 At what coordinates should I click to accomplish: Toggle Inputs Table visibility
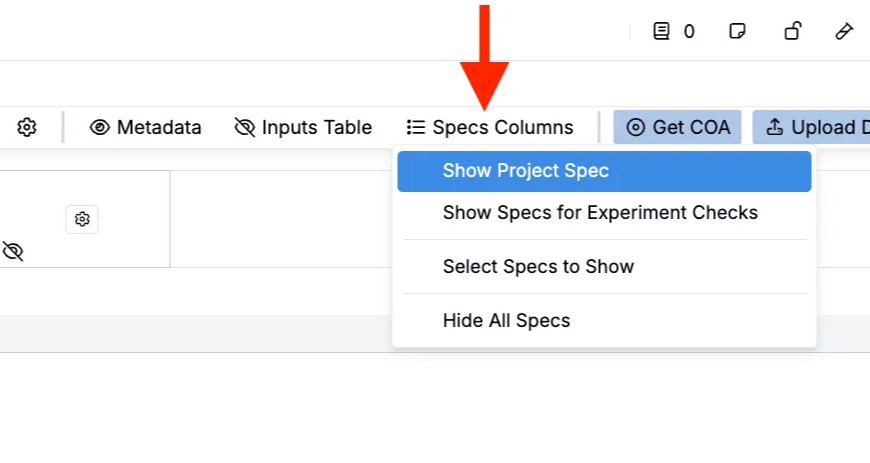pyautogui.click(x=303, y=127)
